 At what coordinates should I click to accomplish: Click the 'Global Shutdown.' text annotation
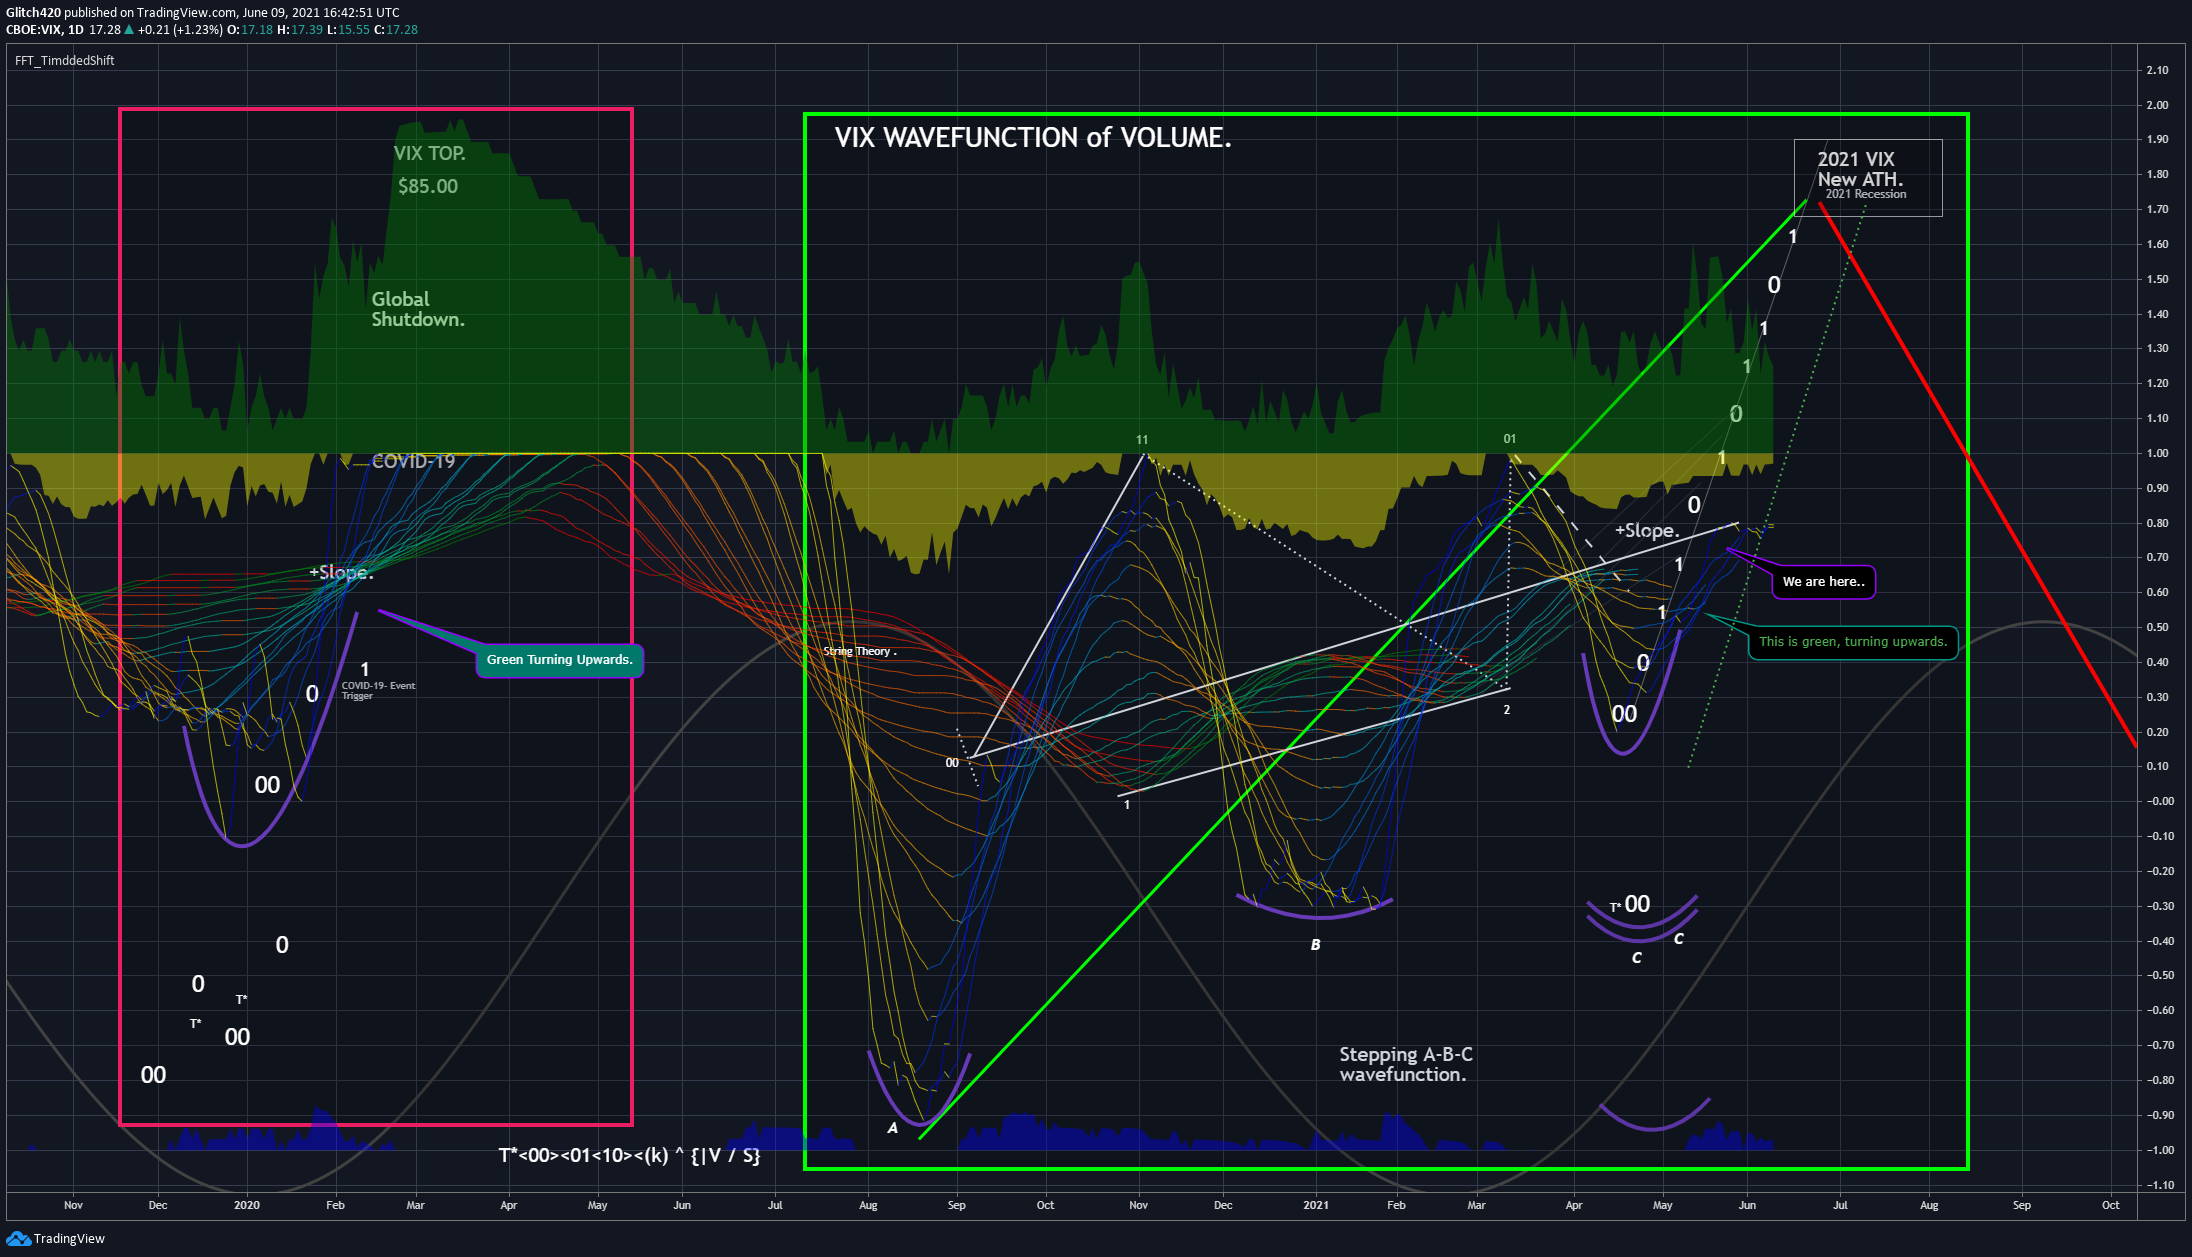tap(418, 309)
